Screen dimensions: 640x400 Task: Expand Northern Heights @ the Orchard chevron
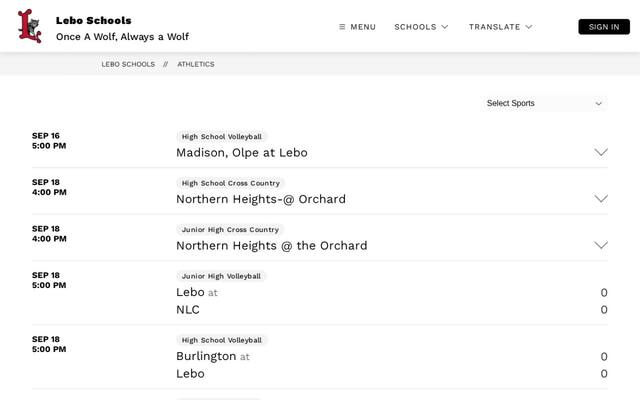tap(601, 245)
